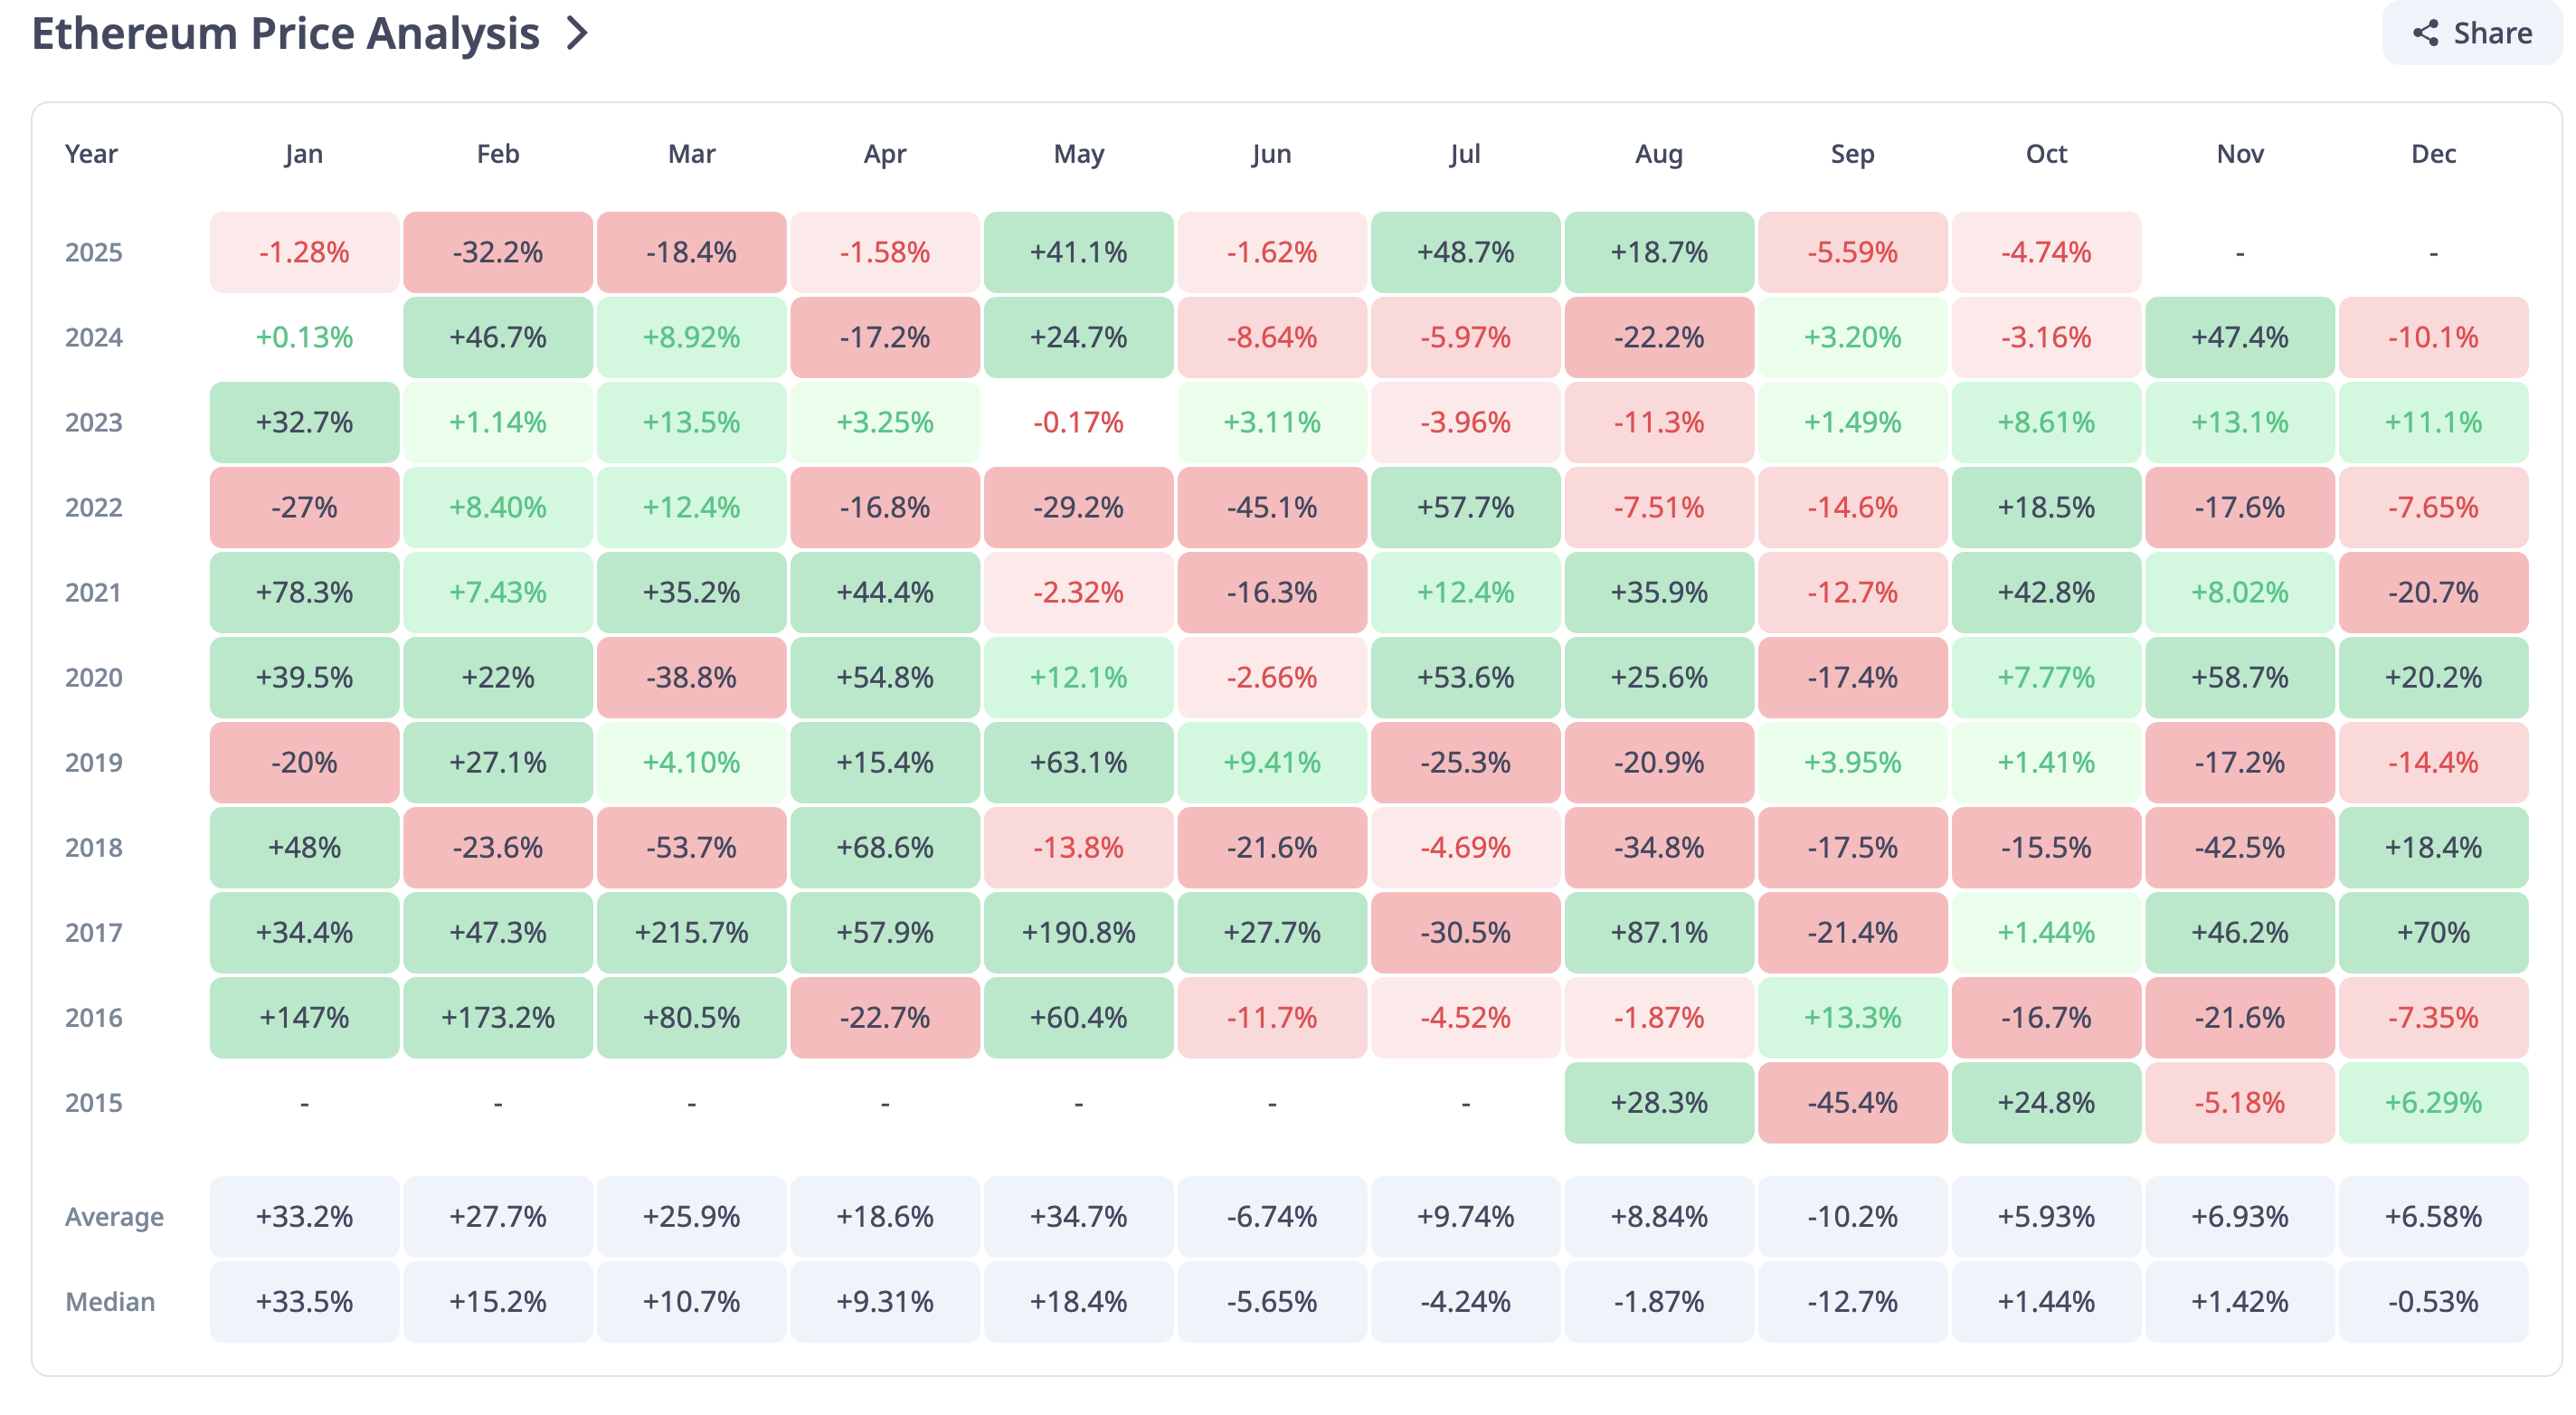Select the +190.8% cell for May 2017
This screenshot has height=1415, width=2576.
point(1078,932)
